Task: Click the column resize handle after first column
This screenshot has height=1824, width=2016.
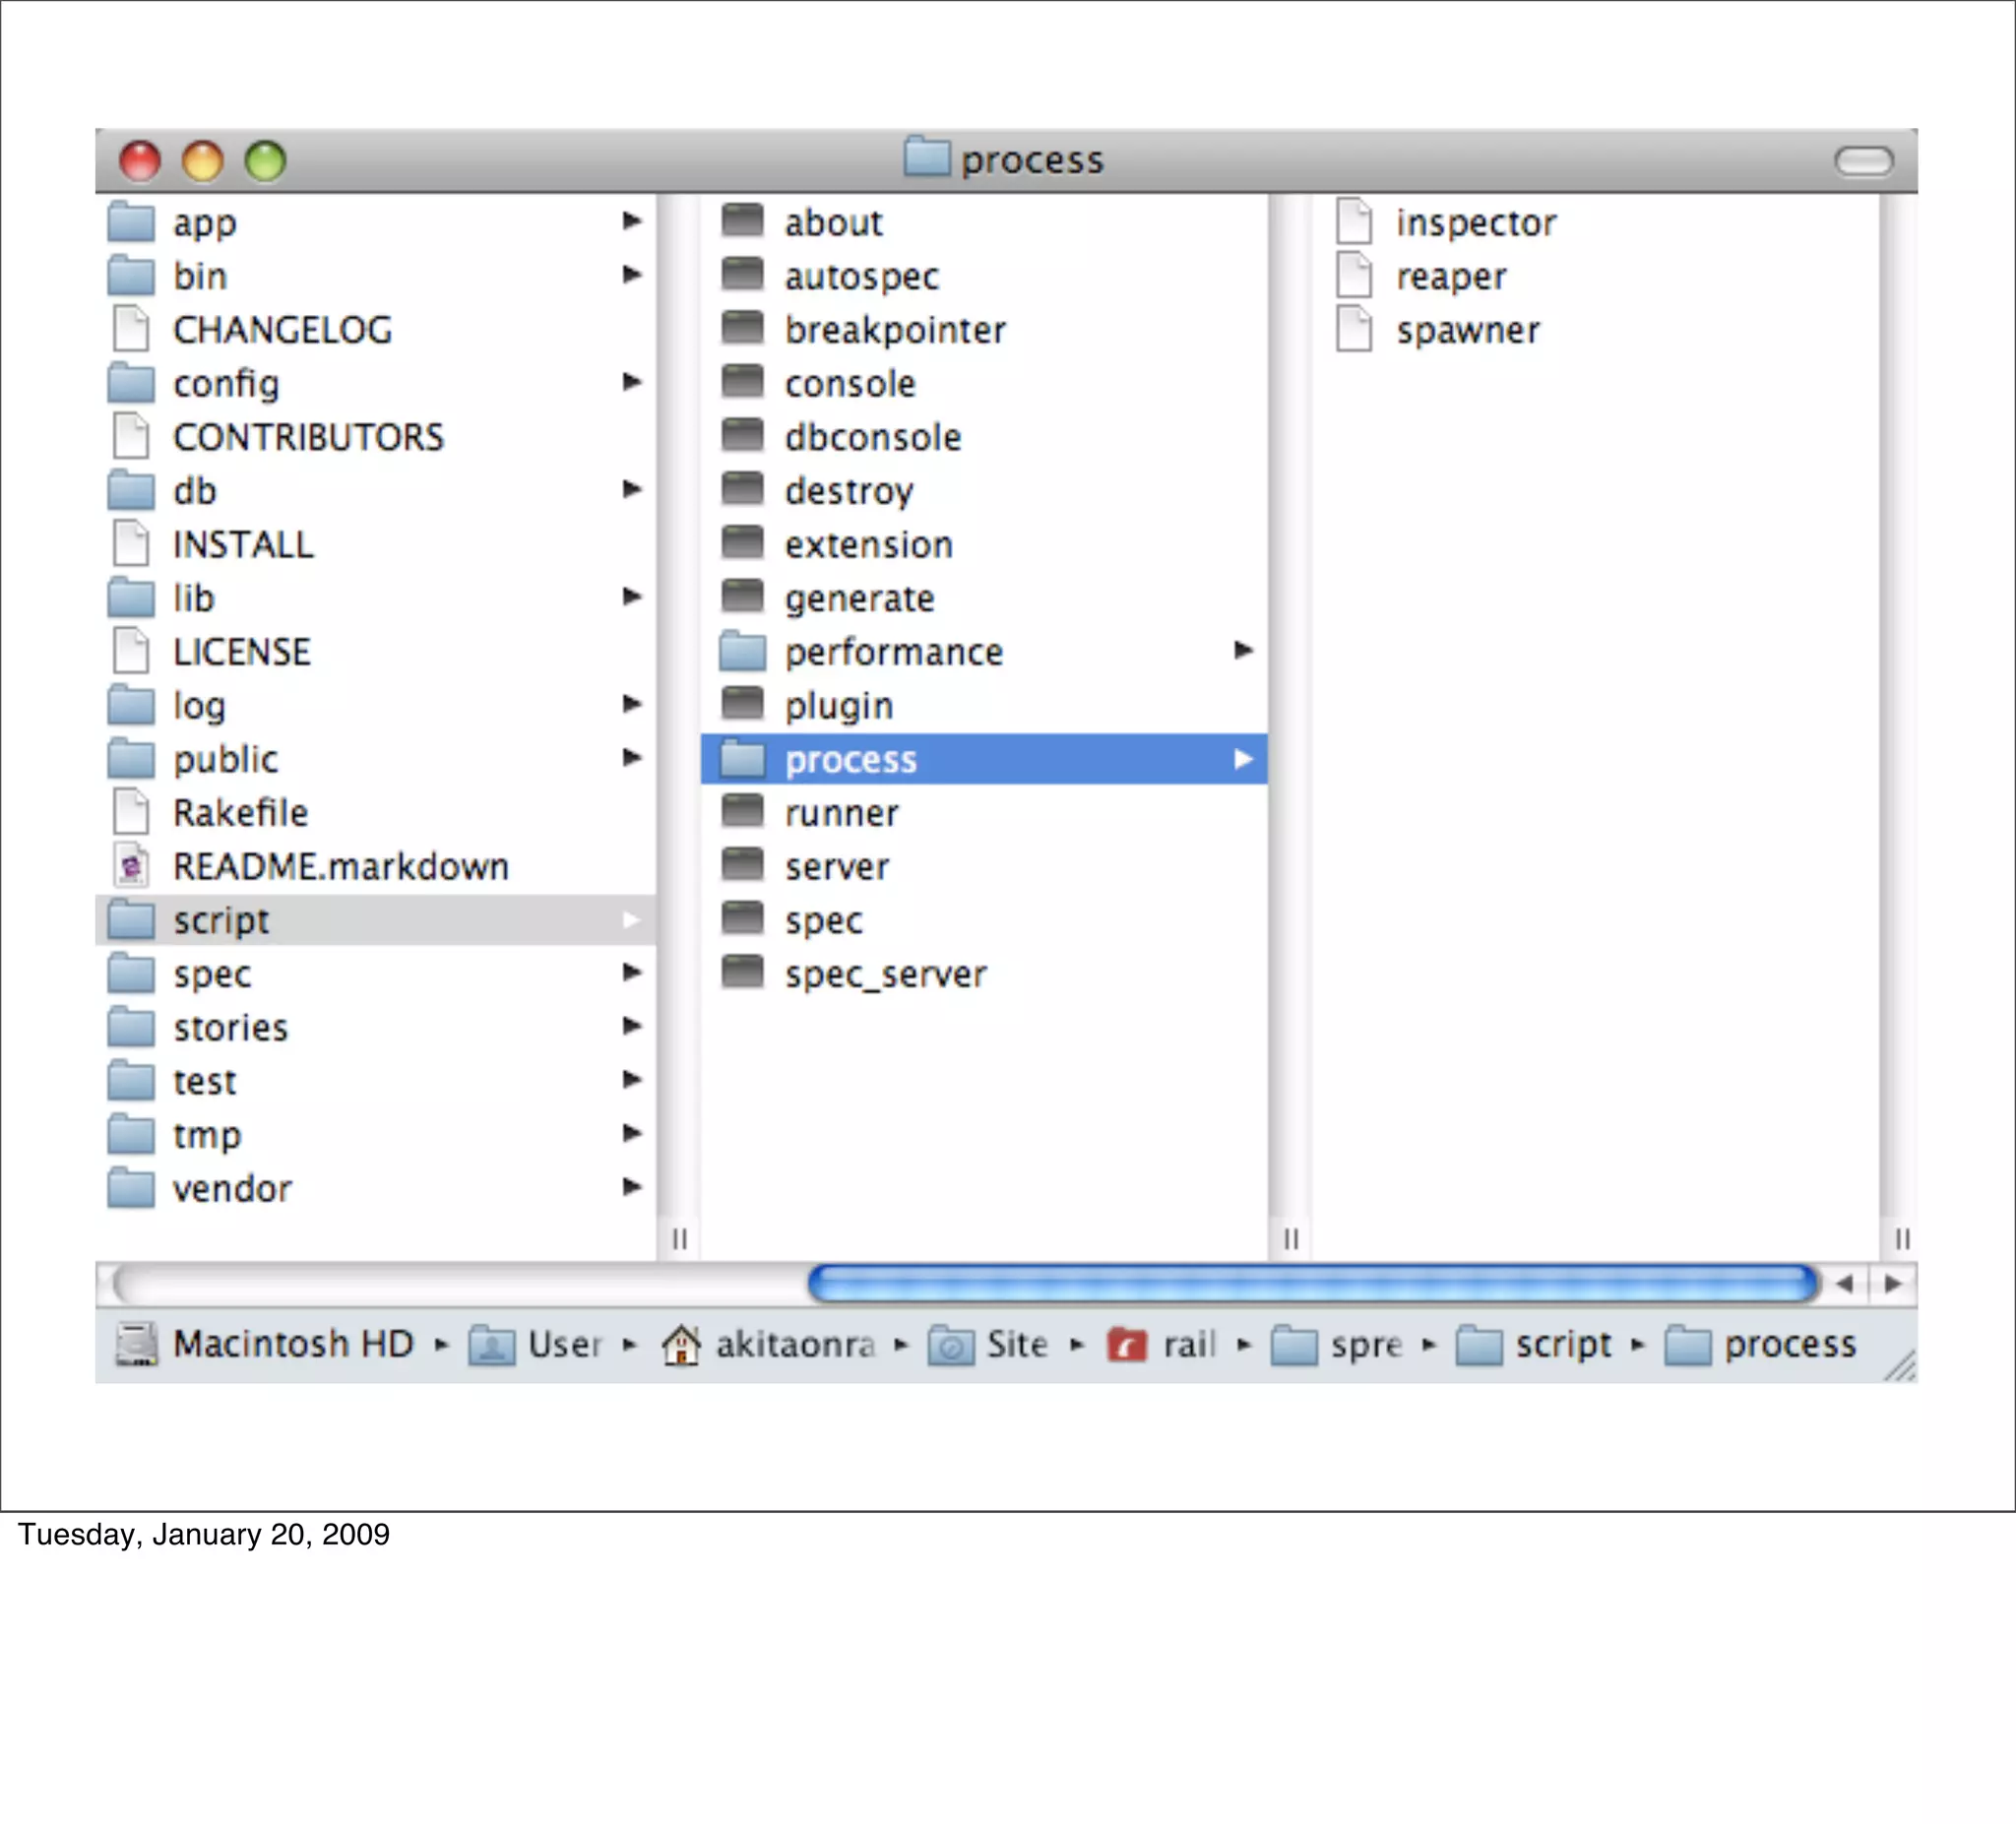Action: pos(679,1239)
